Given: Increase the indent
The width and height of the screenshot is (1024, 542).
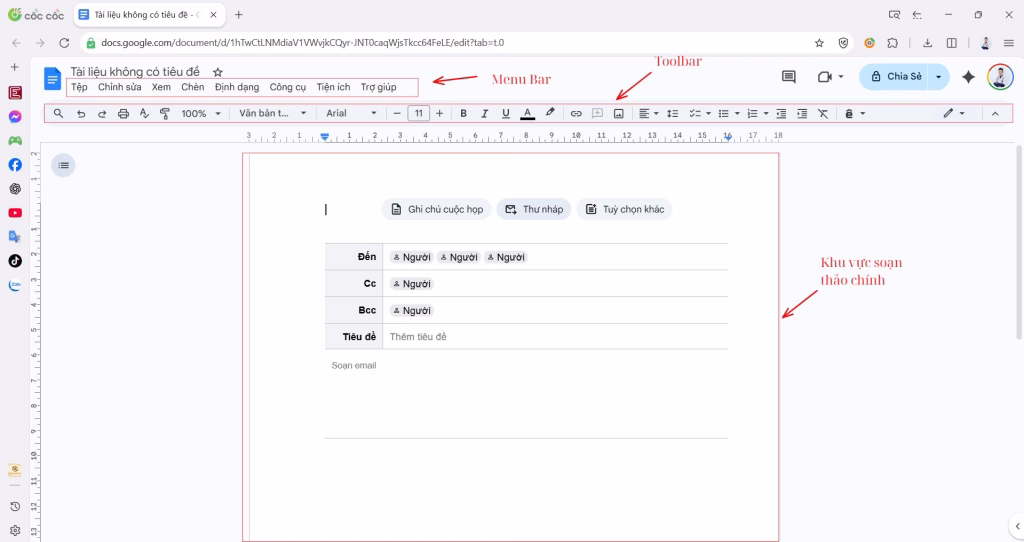Looking at the screenshot, I should click(x=802, y=114).
